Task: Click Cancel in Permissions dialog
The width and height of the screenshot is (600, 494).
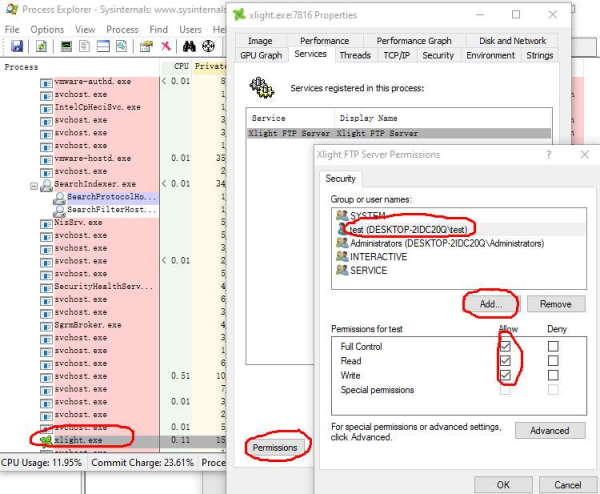Action: point(568,485)
